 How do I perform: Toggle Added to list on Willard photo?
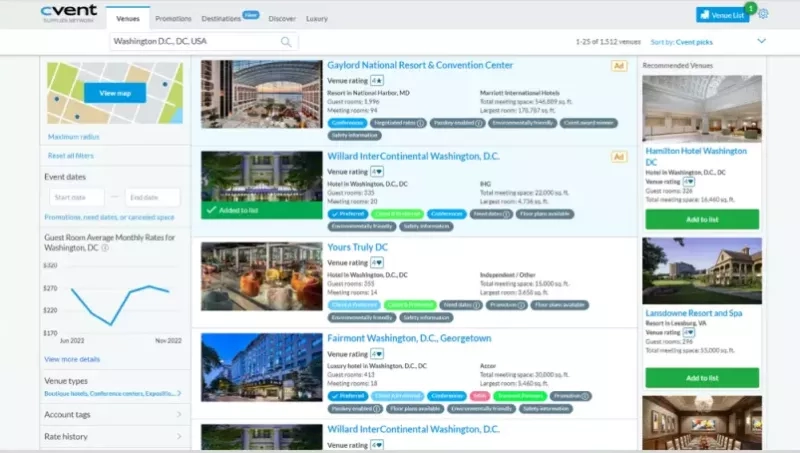(x=262, y=210)
